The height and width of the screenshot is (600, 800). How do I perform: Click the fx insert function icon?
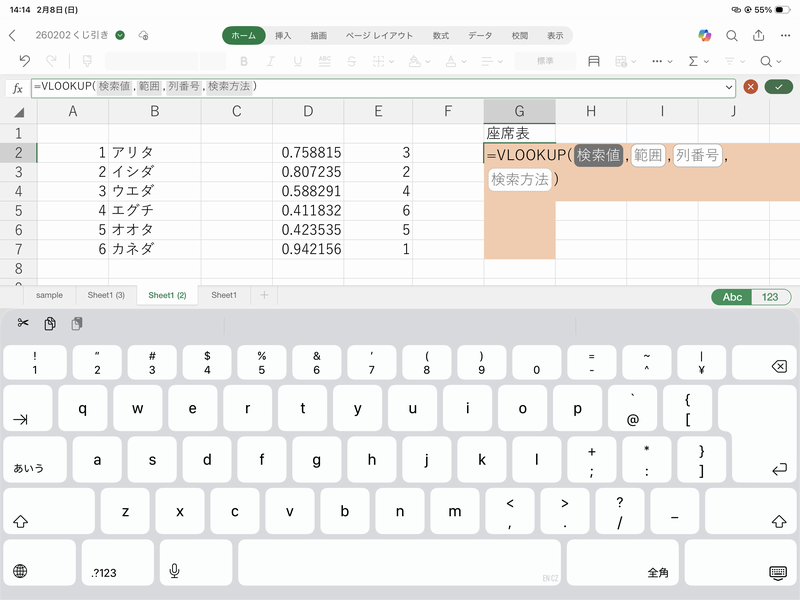17,88
